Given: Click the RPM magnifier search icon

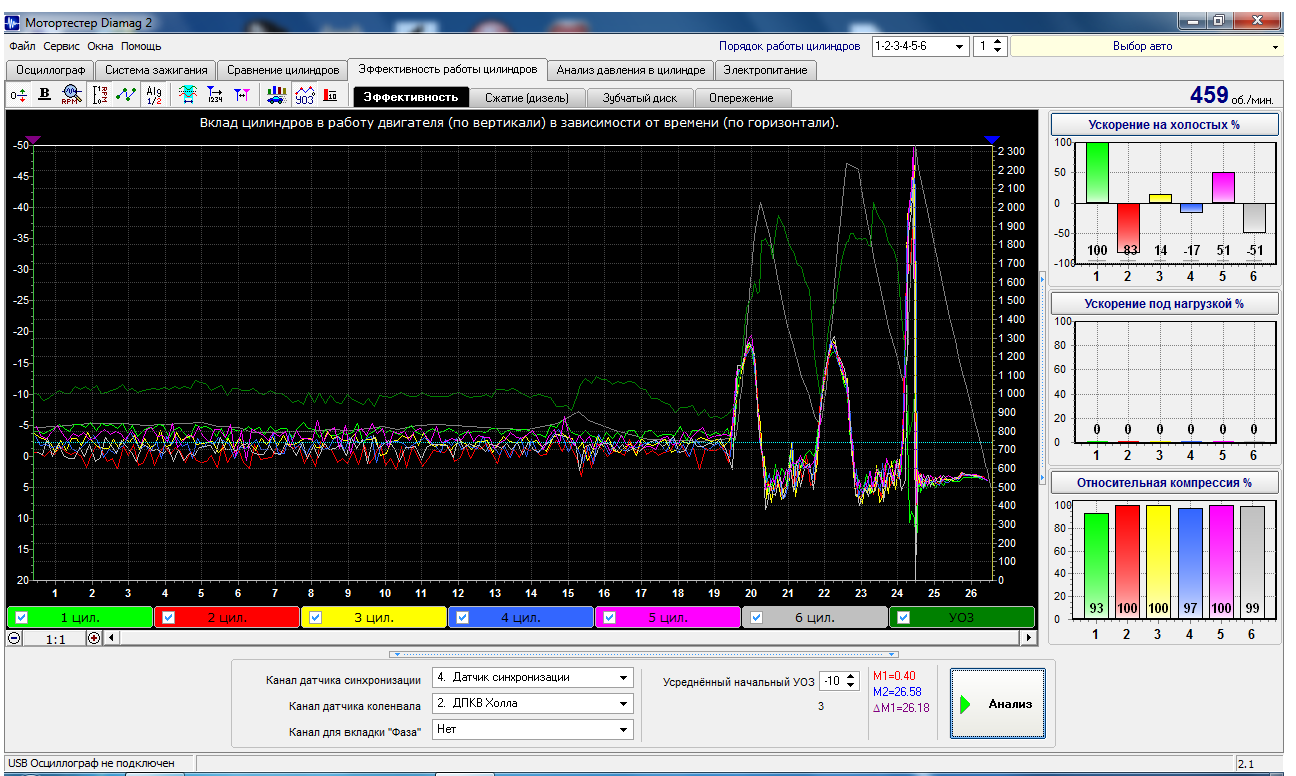Looking at the screenshot, I should coord(70,95).
